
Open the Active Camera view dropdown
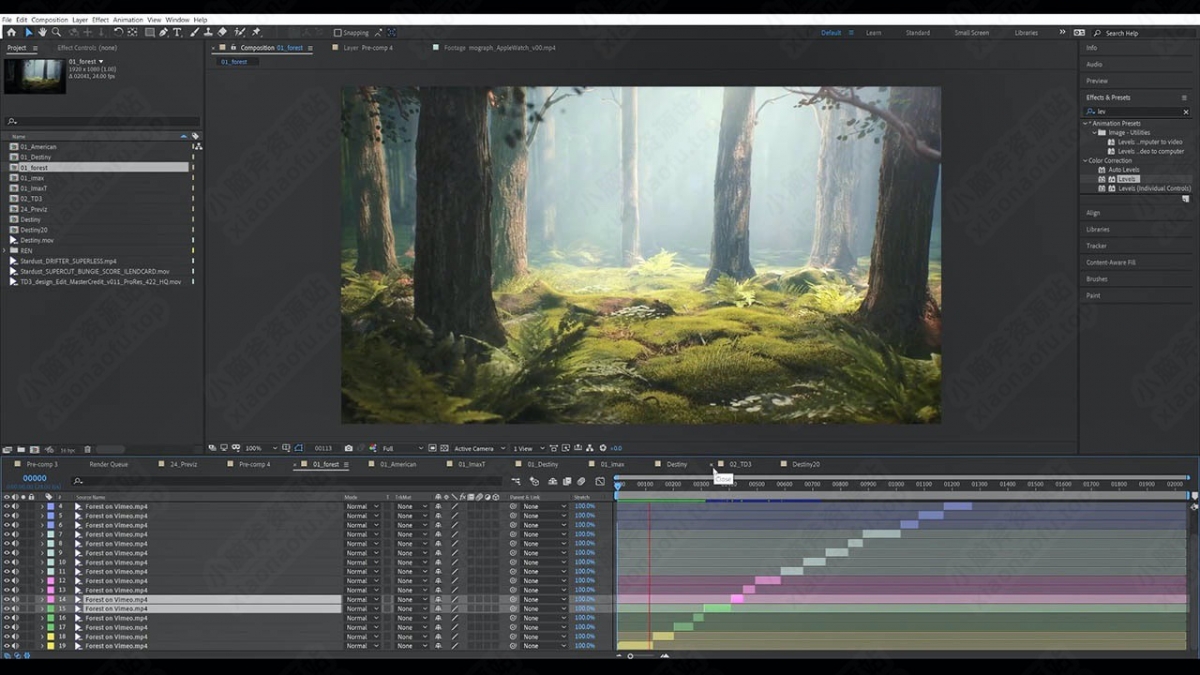click(478, 448)
